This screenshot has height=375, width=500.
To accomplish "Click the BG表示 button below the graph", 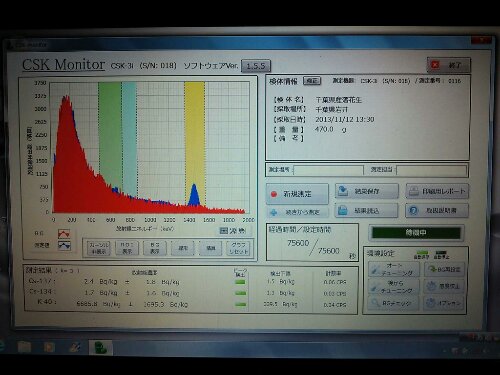I will click(x=155, y=248).
